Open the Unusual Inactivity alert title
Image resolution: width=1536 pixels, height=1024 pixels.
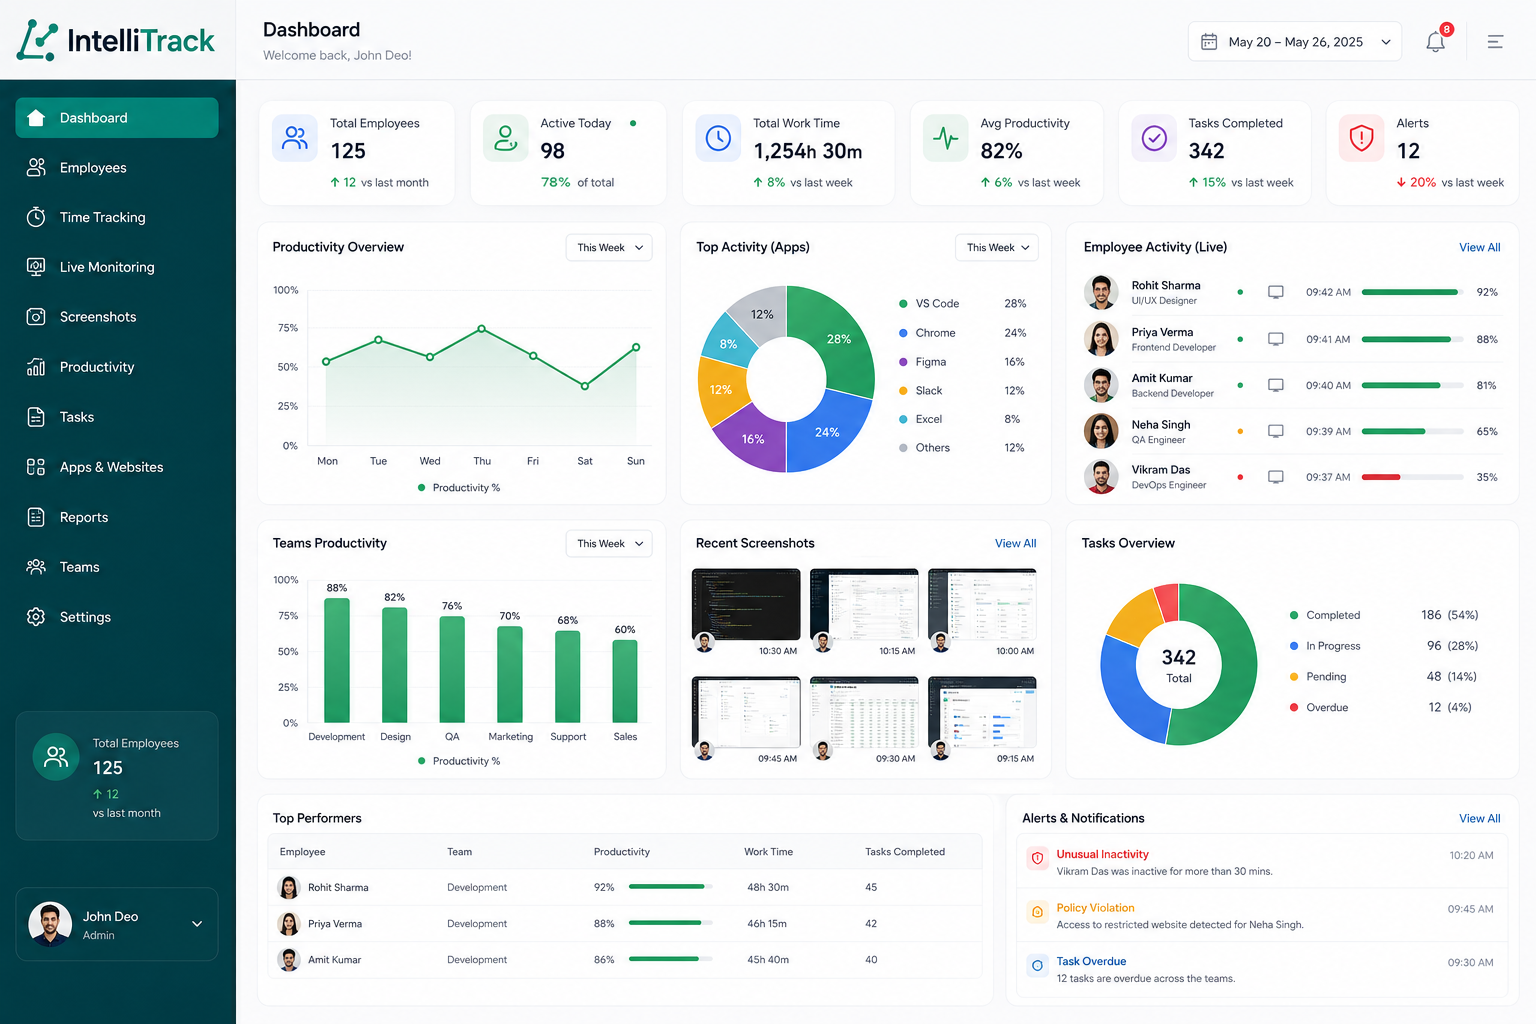pyautogui.click(x=1102, y=854)
